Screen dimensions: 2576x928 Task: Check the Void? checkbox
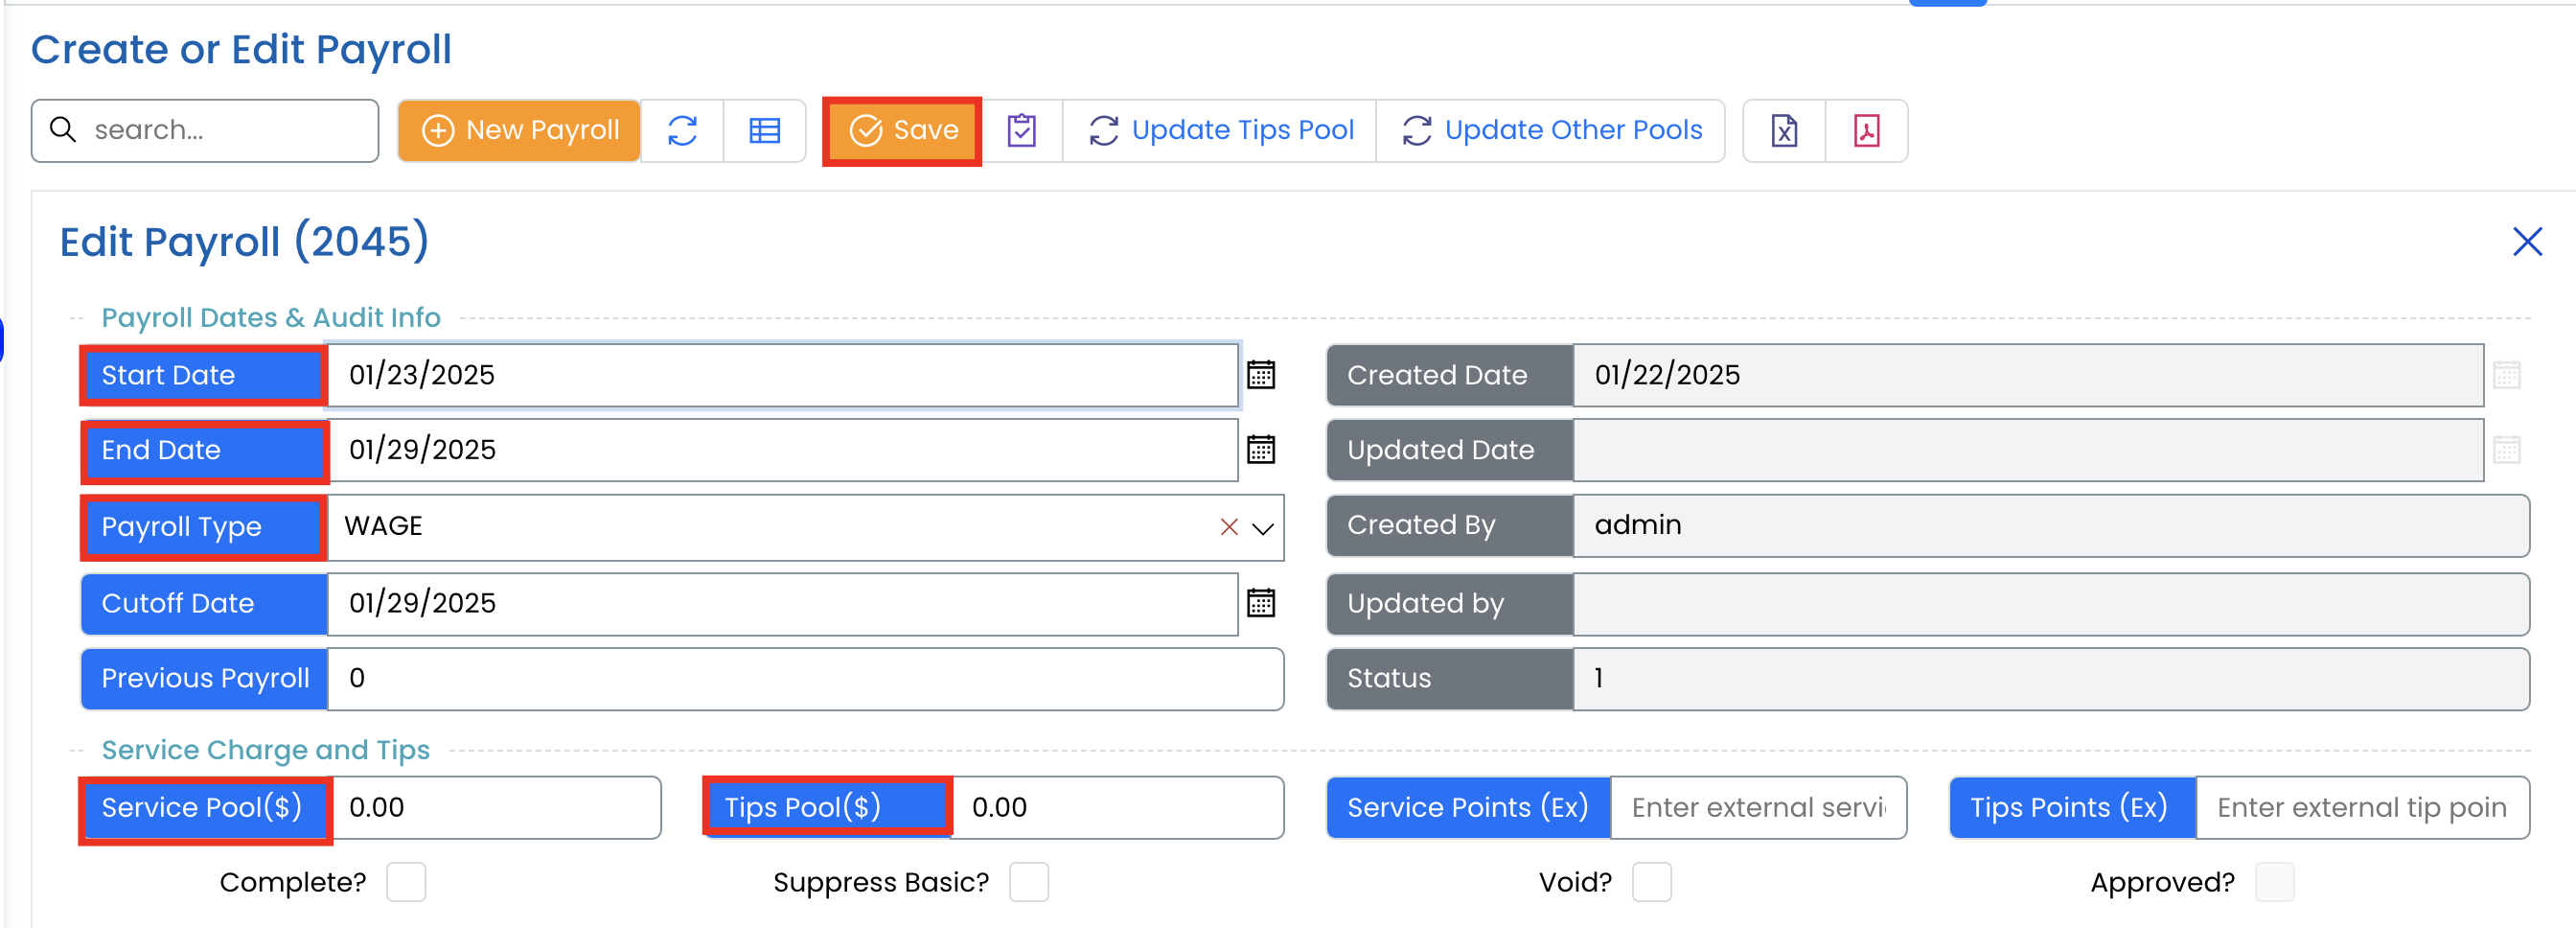tap(1651, 882)
